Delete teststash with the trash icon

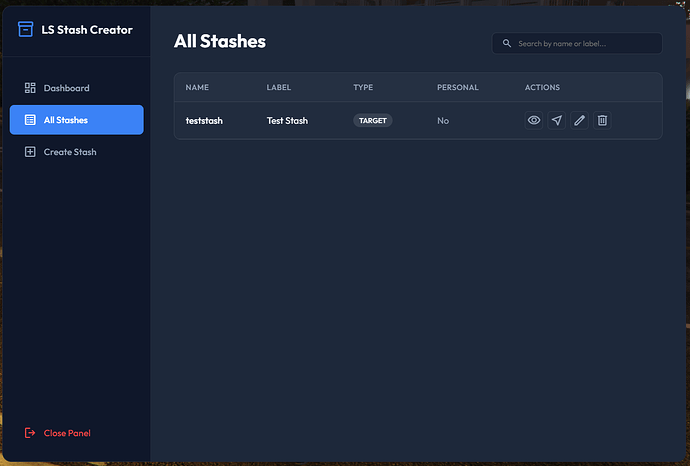click(x=602, y=120)
